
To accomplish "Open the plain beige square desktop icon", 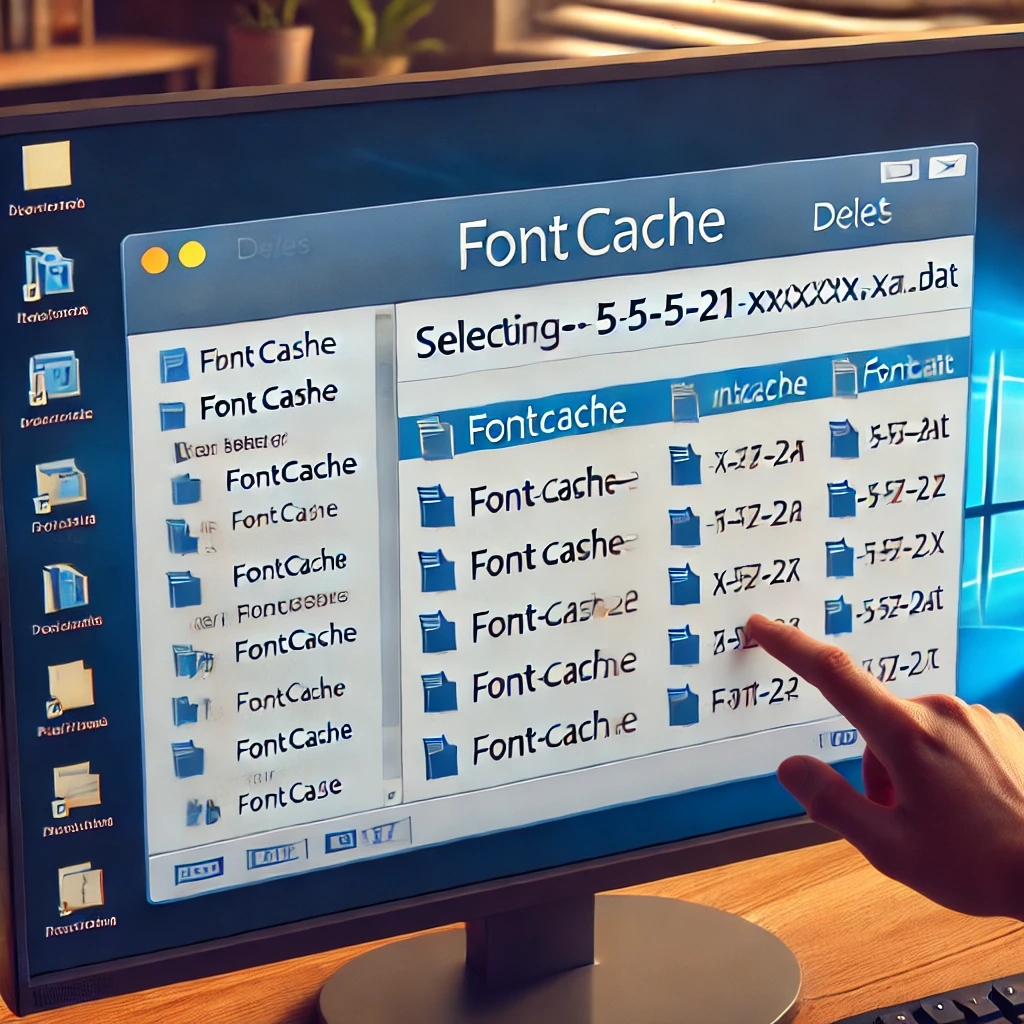I will 46,165.
